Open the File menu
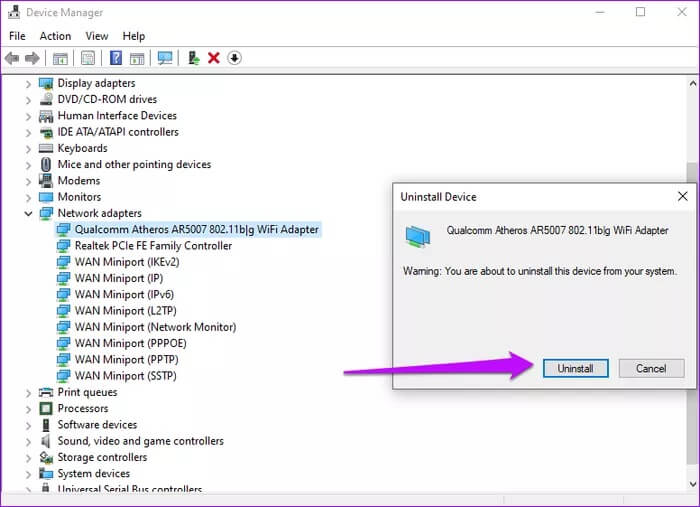 click(x=17, y=36)
